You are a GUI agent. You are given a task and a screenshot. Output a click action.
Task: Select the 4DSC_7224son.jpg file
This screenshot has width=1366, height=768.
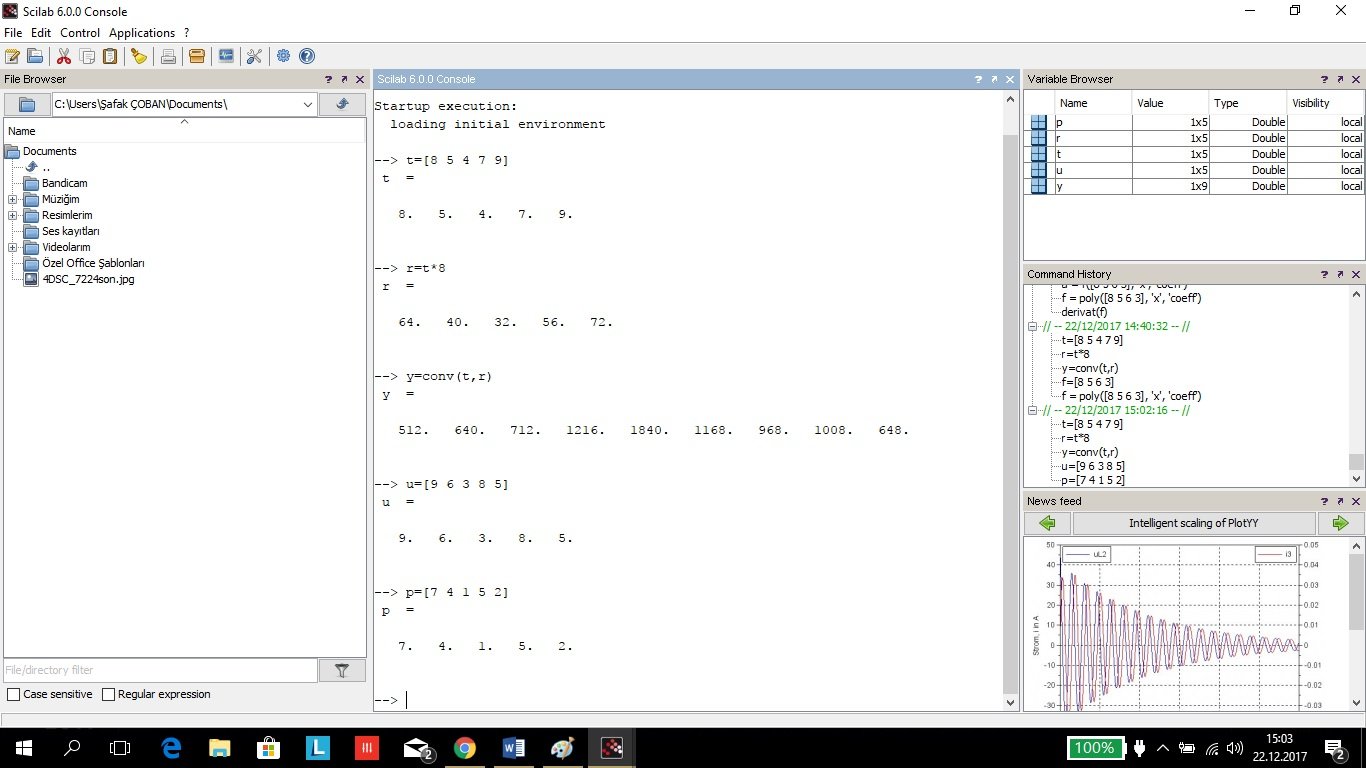(x=88, y=279)
